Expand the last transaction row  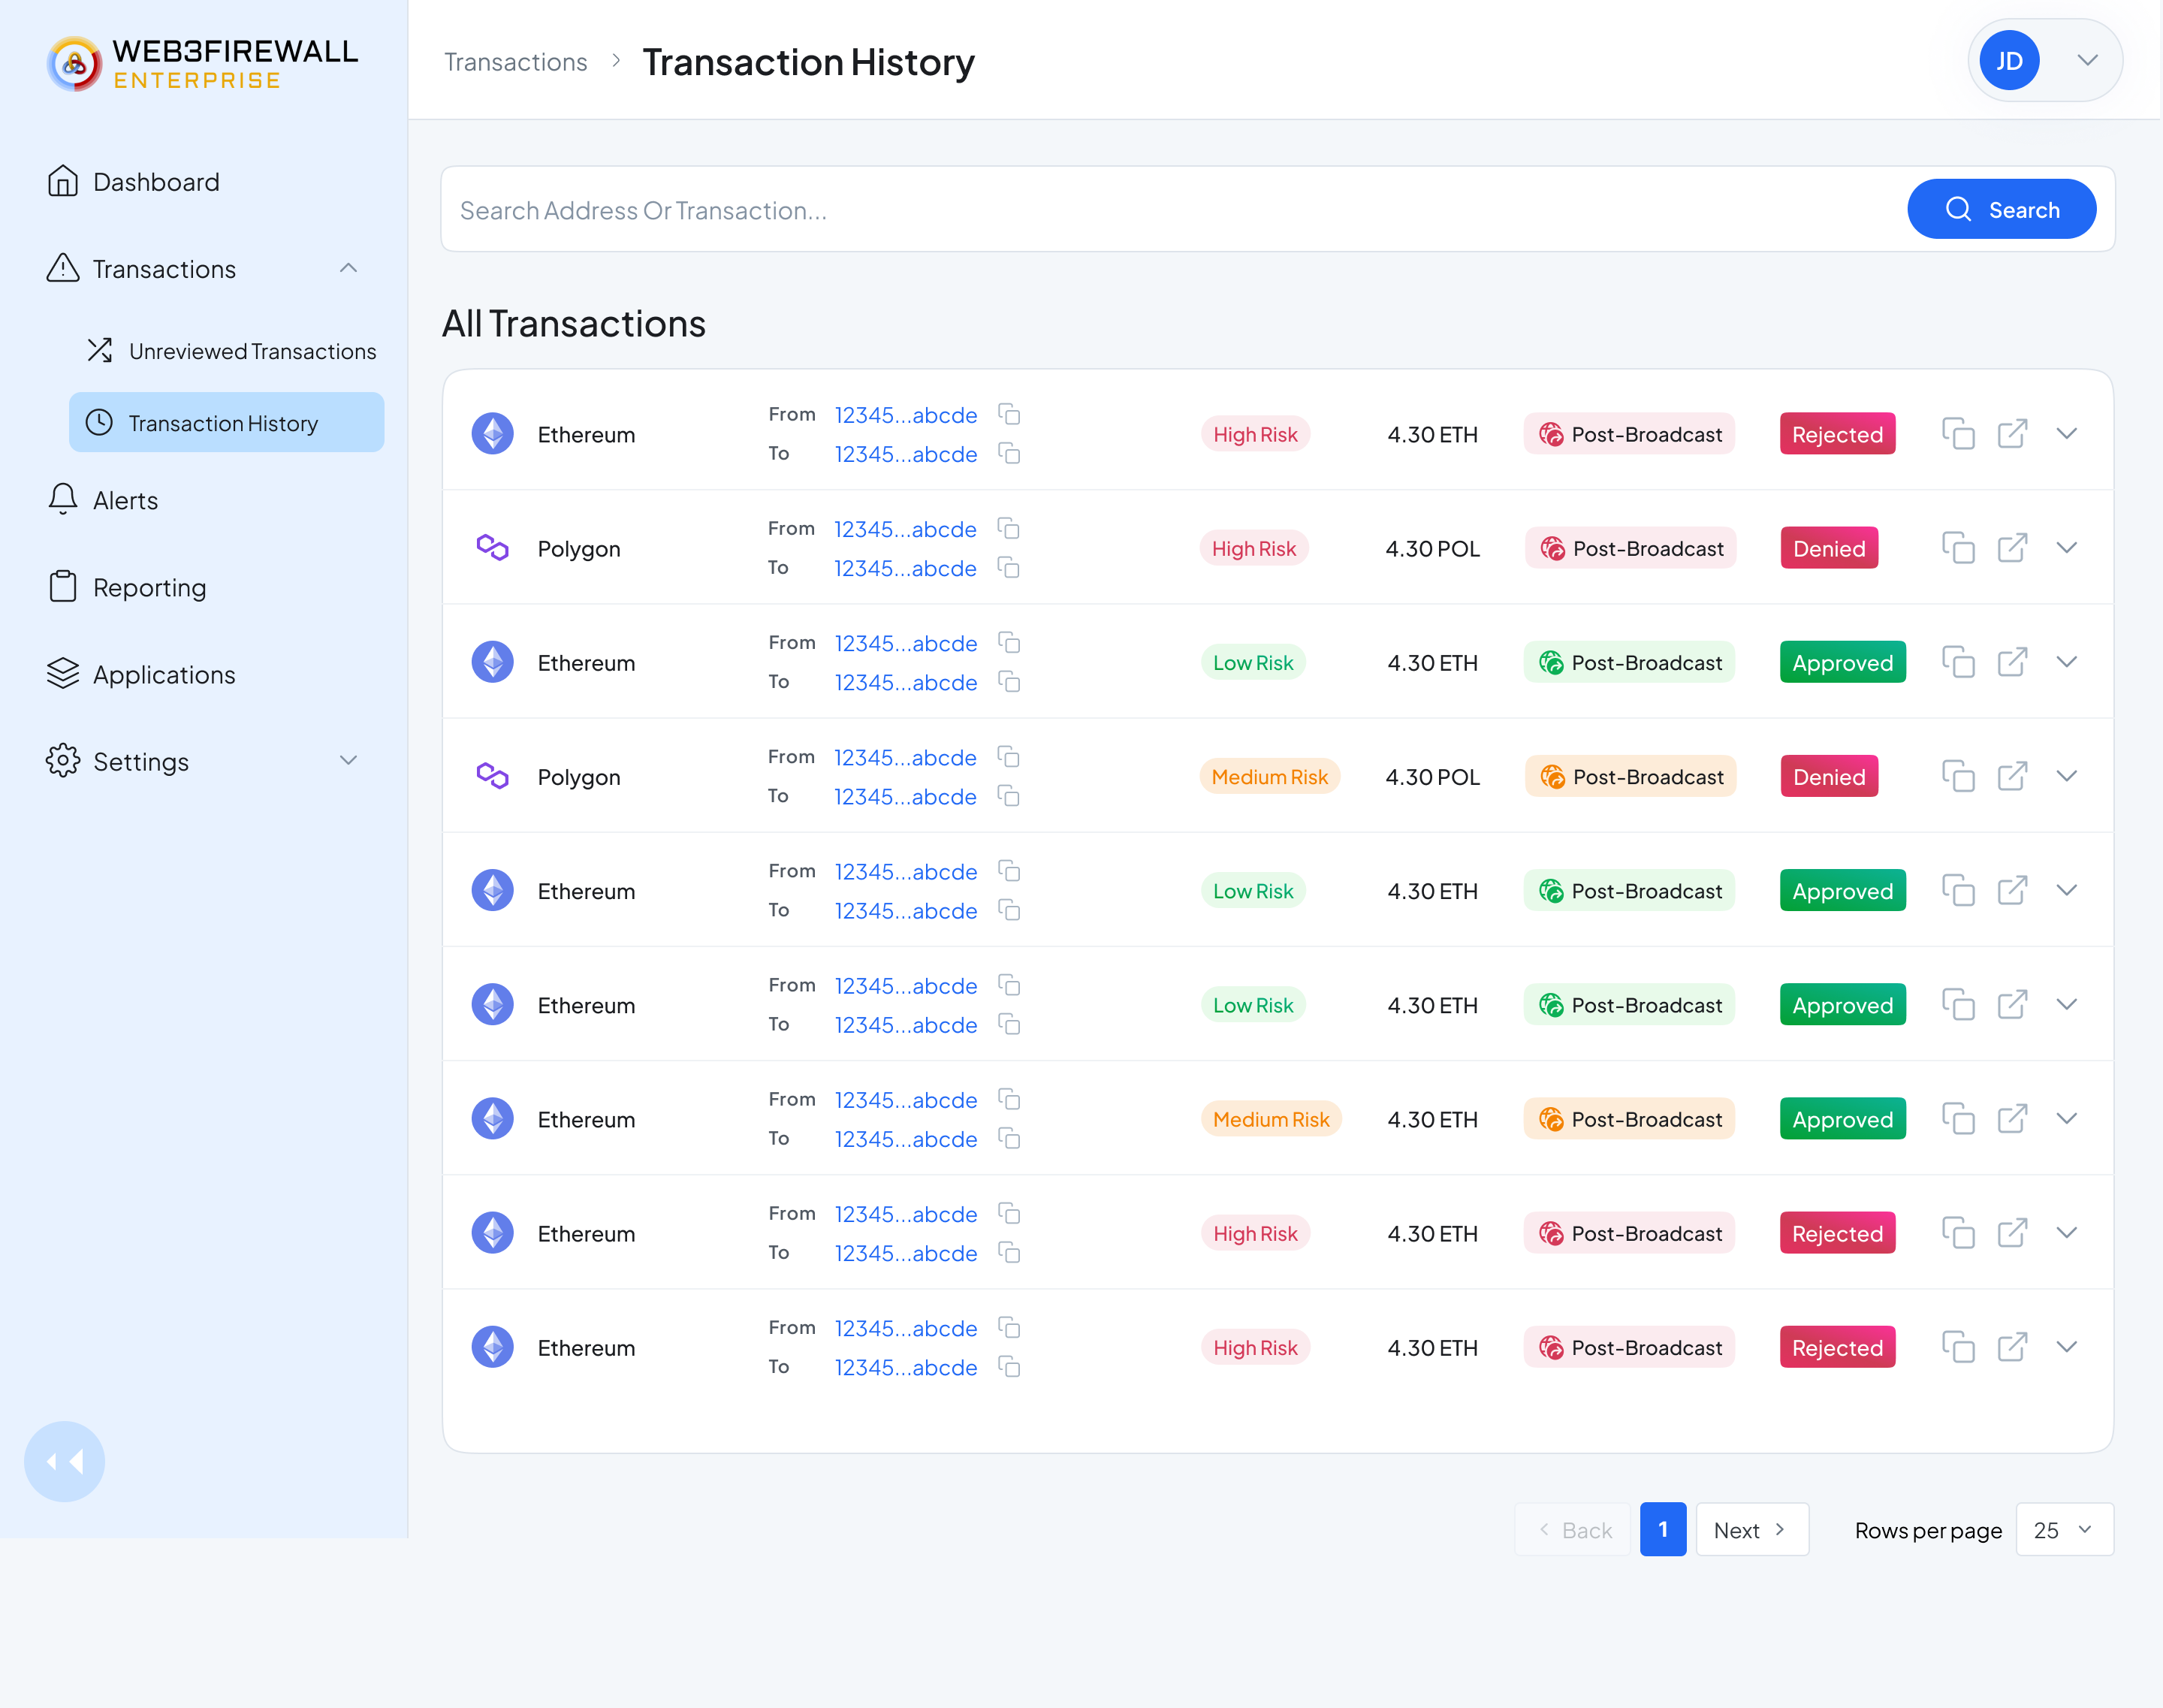click(x=2066, y=1347)
